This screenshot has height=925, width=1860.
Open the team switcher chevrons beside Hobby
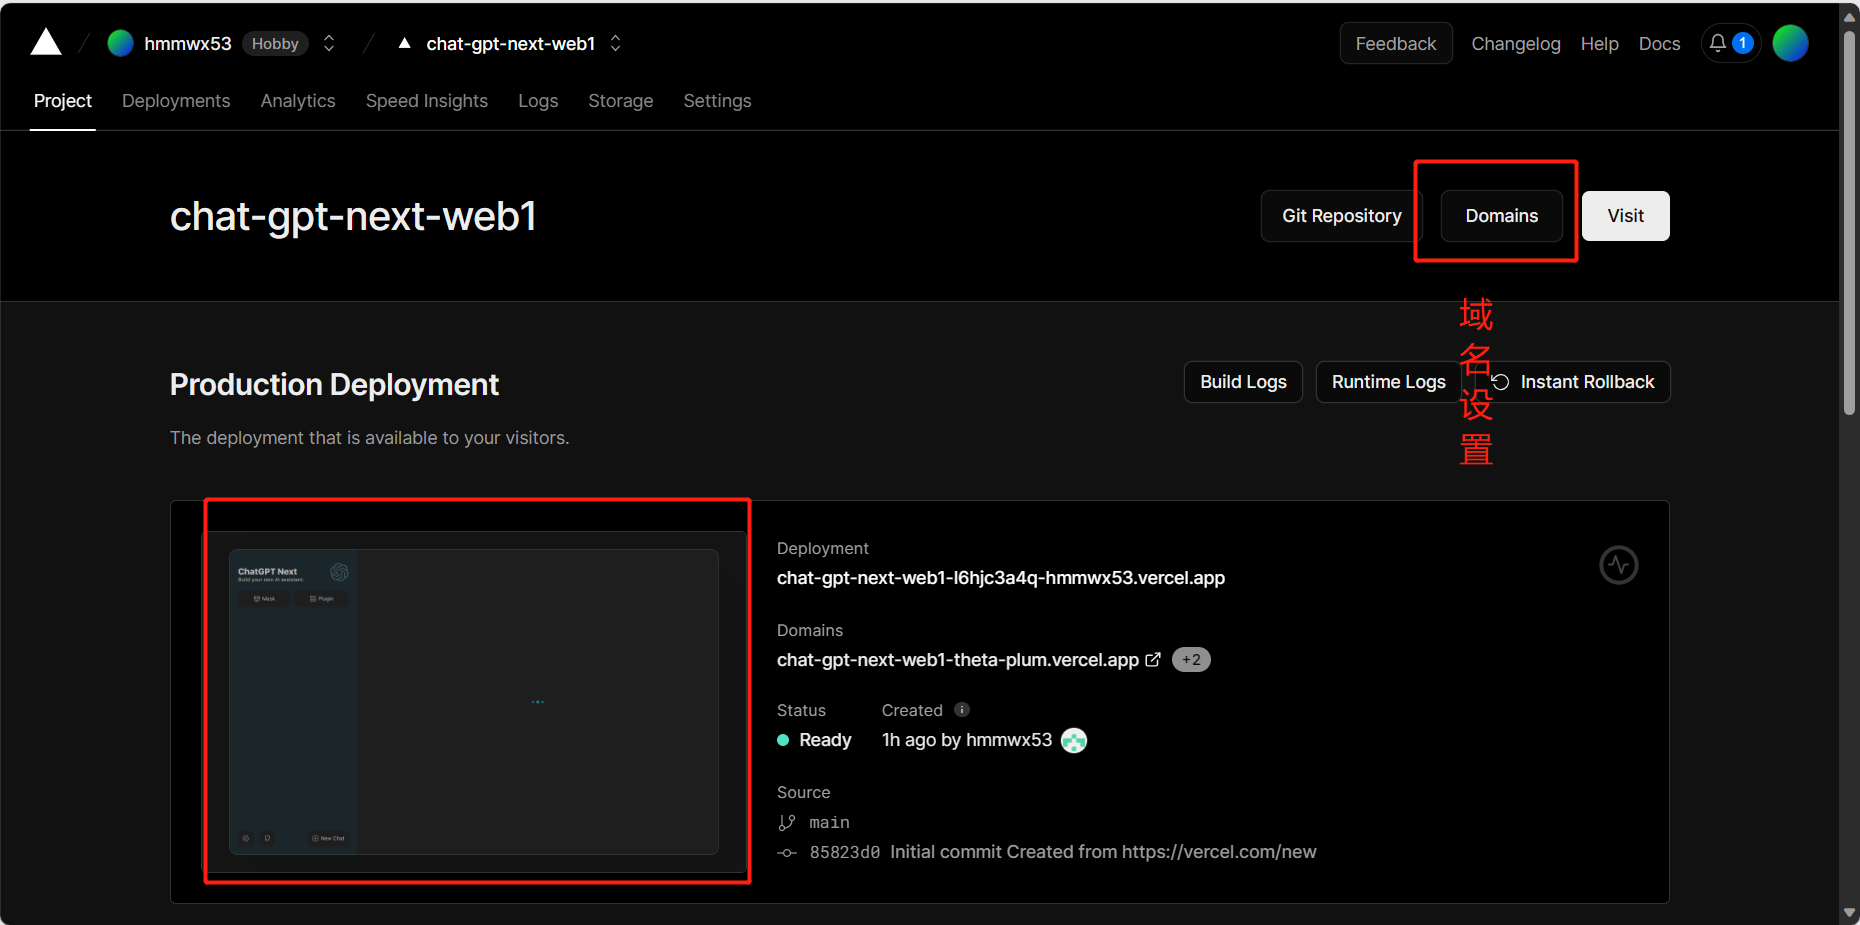point(329,43)
